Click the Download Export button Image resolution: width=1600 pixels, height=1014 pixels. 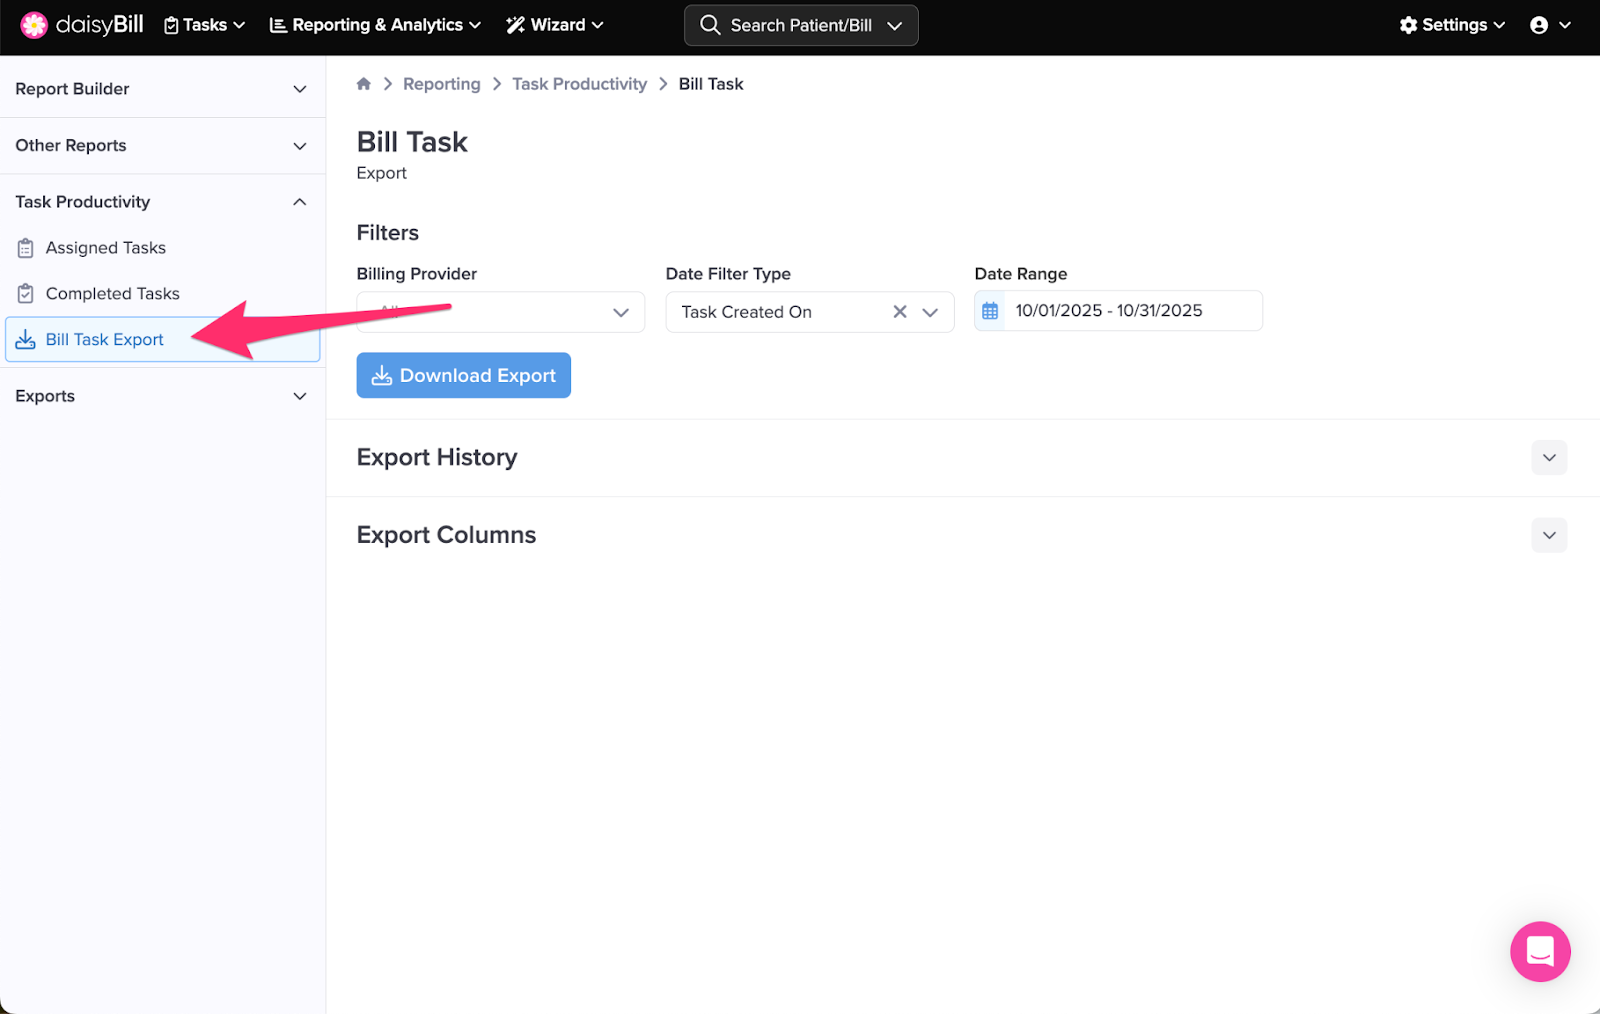click(463, 375)
